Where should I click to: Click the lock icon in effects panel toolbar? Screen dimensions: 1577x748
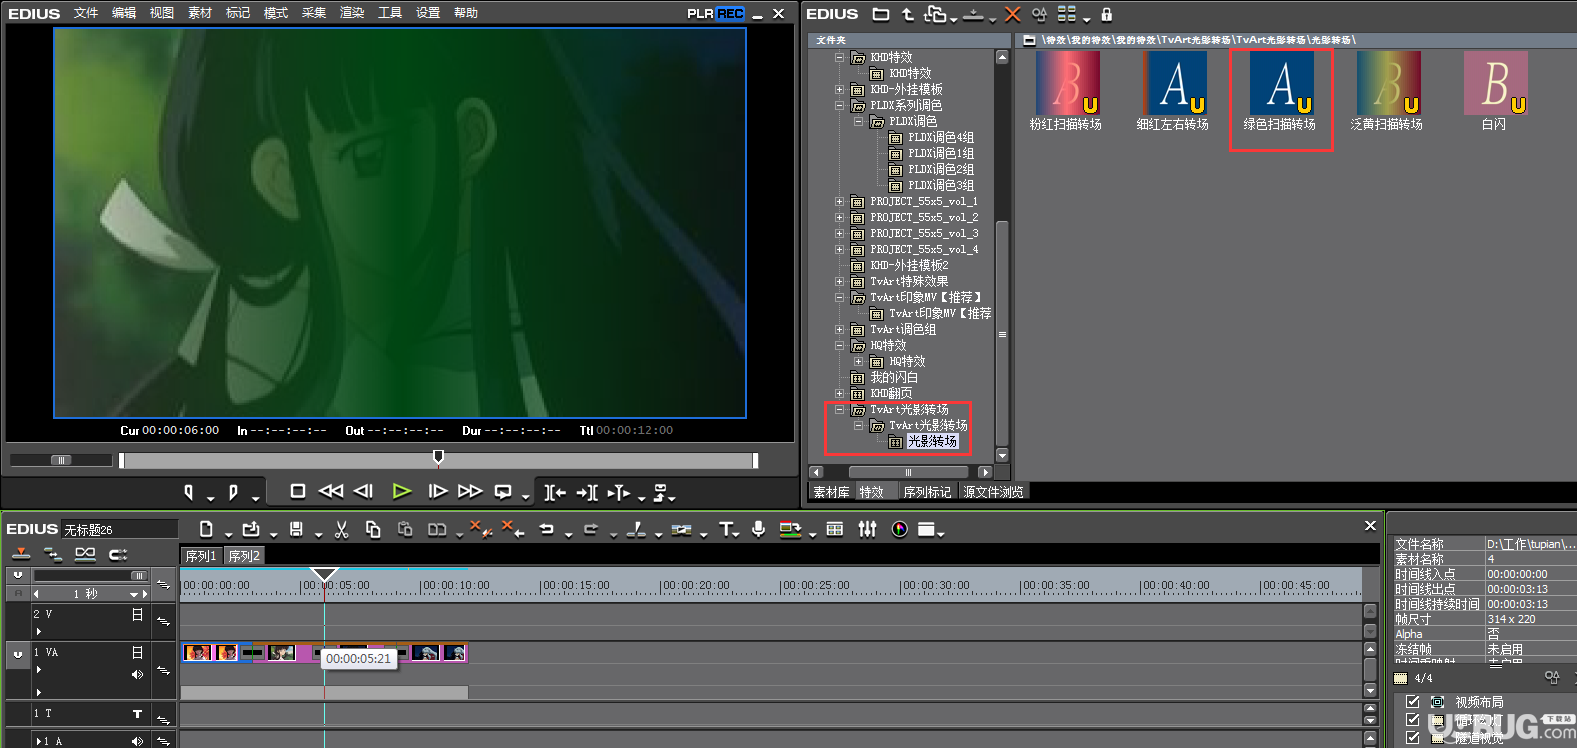coord(1106,14)
